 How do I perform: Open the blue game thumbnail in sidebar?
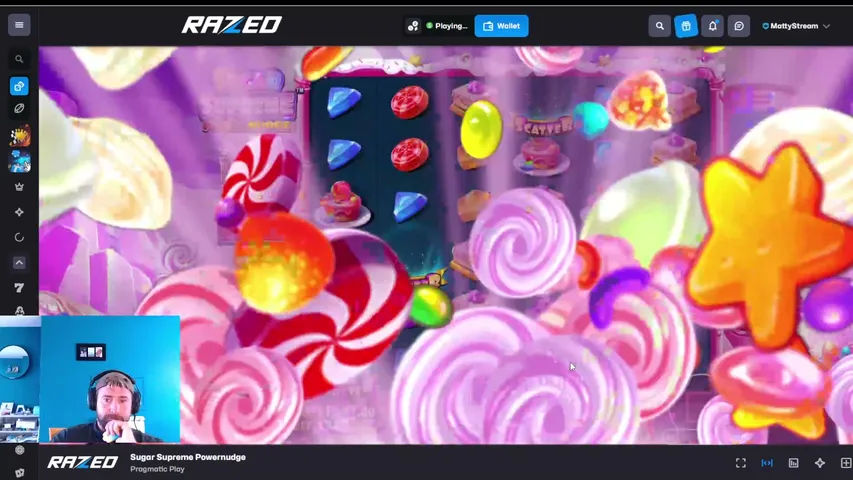[x=20, y=161]
